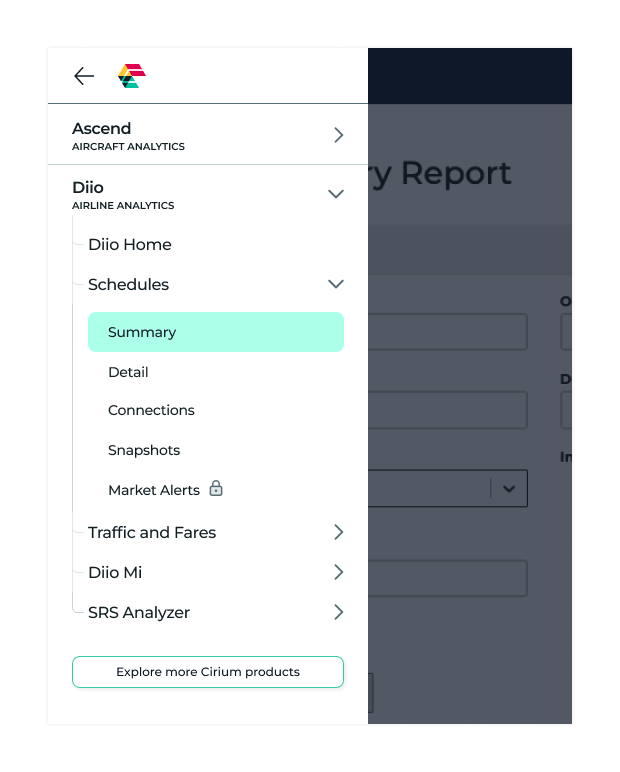The width and height of the screenshot is (620, 772).
Task: Expand the Diio Mi chevron
Action: point(338,572)
